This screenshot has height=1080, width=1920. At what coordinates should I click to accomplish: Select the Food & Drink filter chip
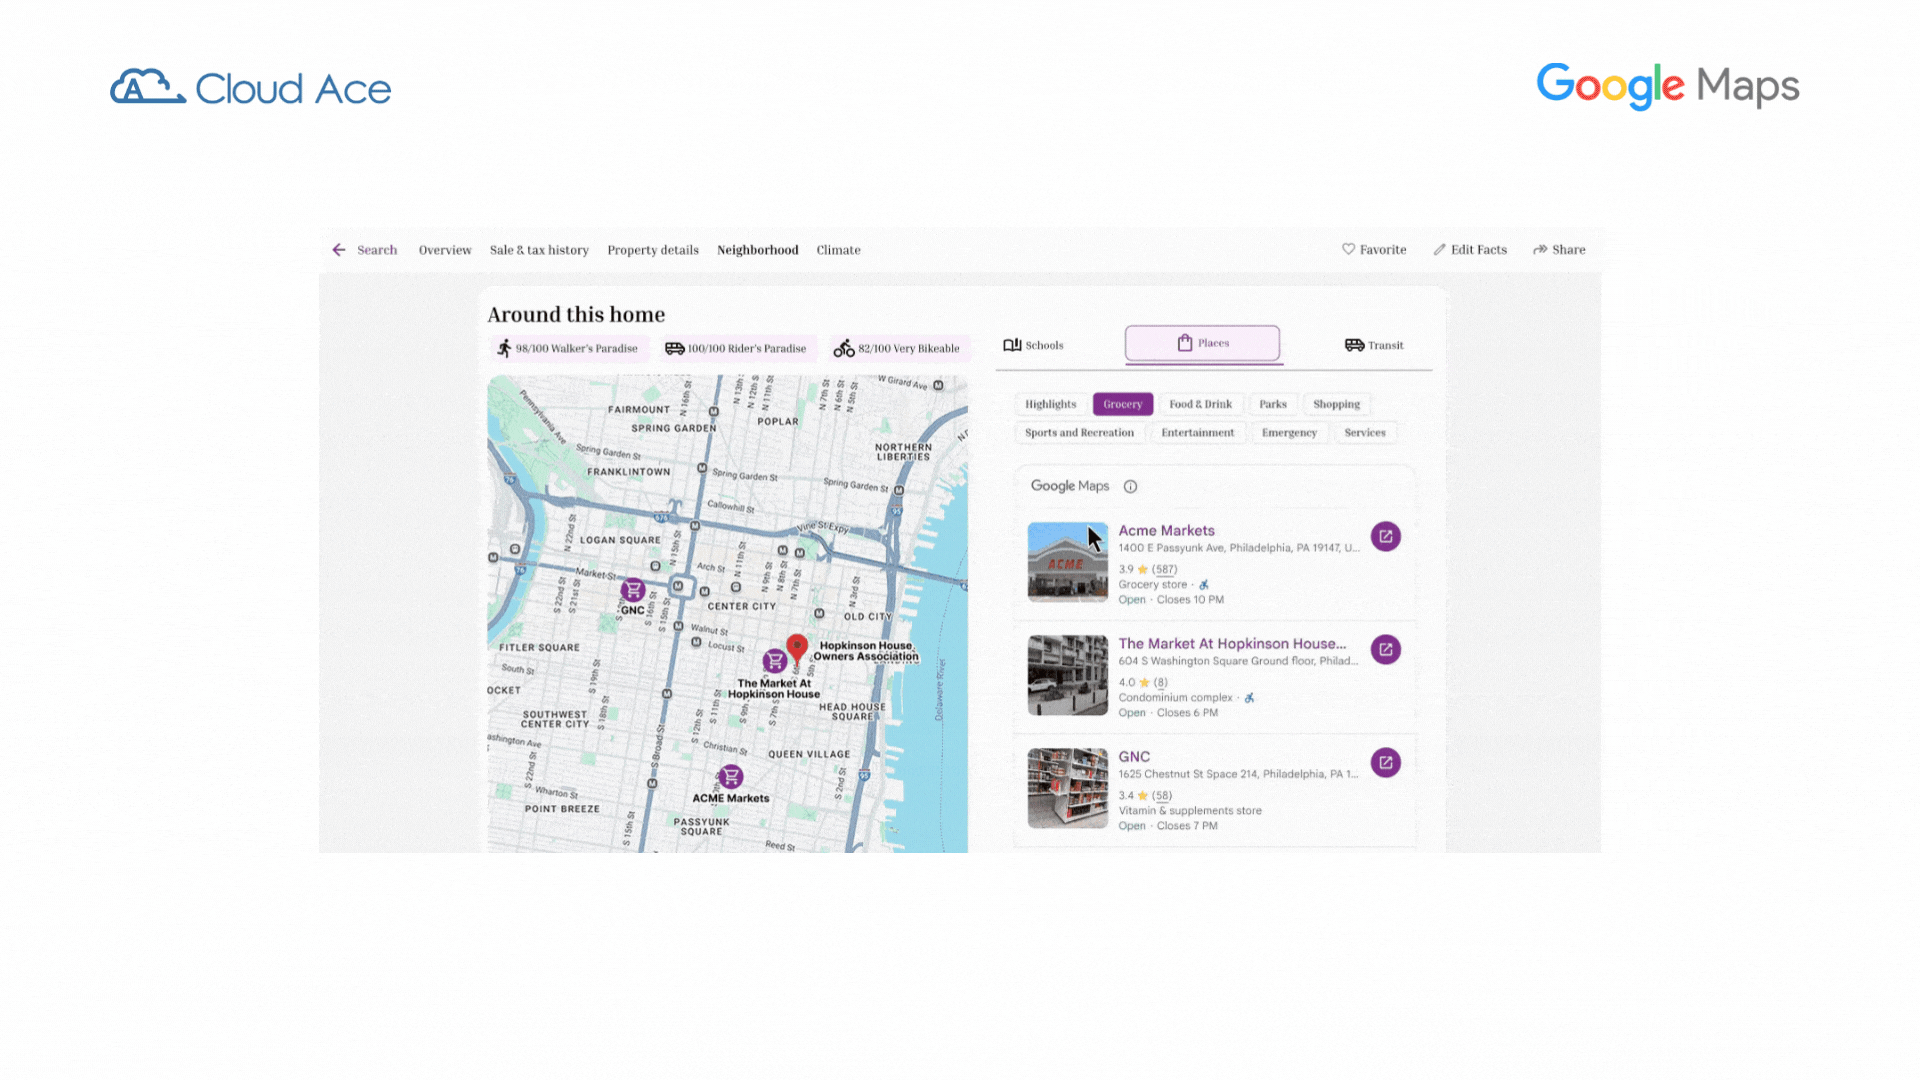coord(1200,404)
